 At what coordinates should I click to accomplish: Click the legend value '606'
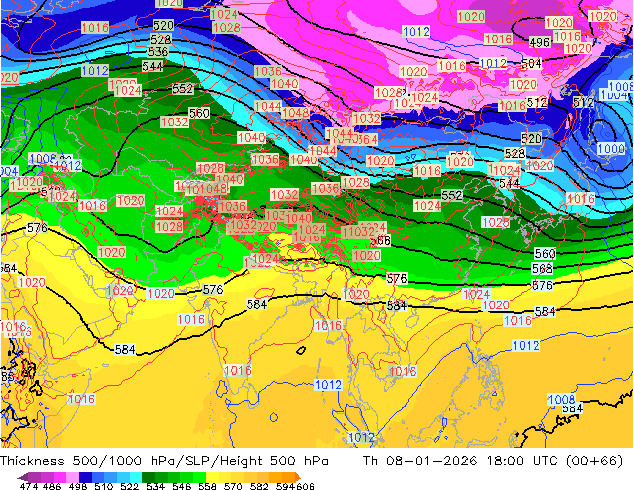(305, 486)
